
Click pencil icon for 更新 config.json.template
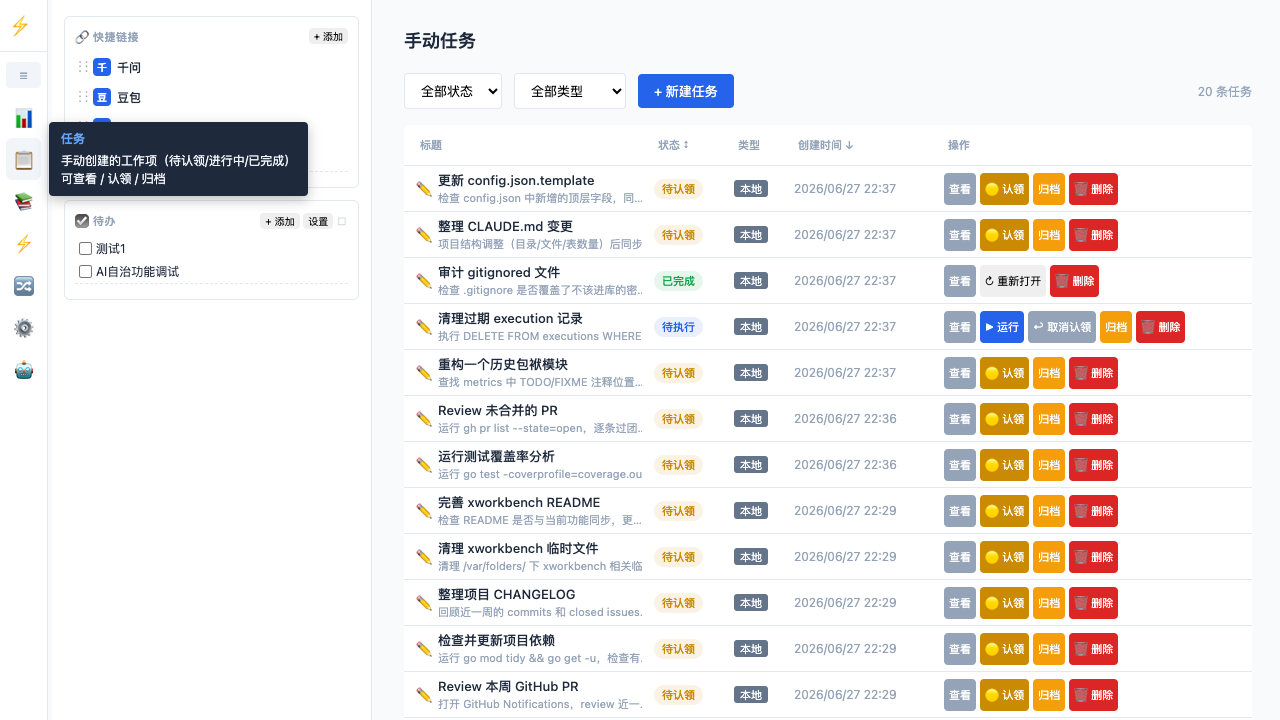424,189
